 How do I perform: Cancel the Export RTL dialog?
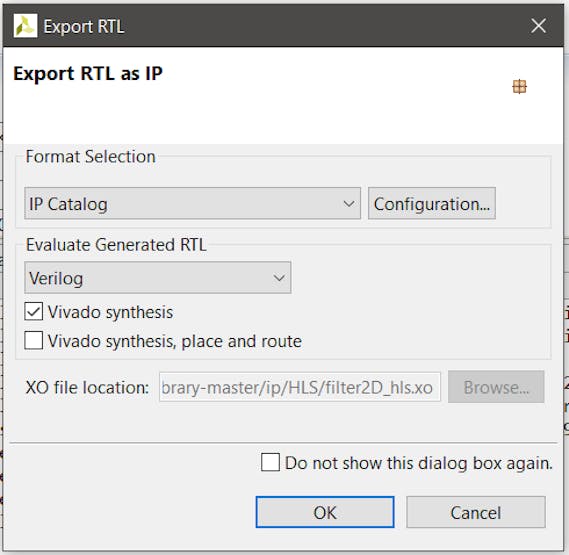476,512
